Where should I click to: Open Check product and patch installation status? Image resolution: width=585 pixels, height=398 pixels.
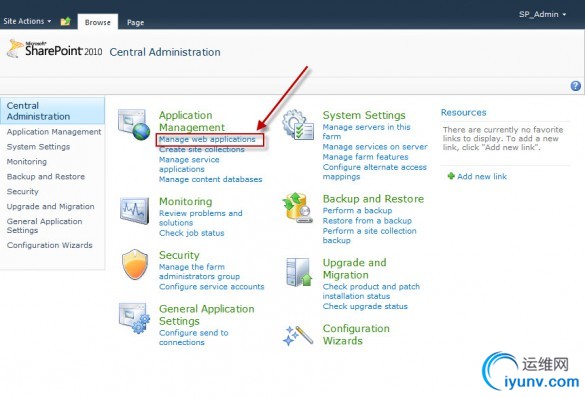tap(371, 291)
